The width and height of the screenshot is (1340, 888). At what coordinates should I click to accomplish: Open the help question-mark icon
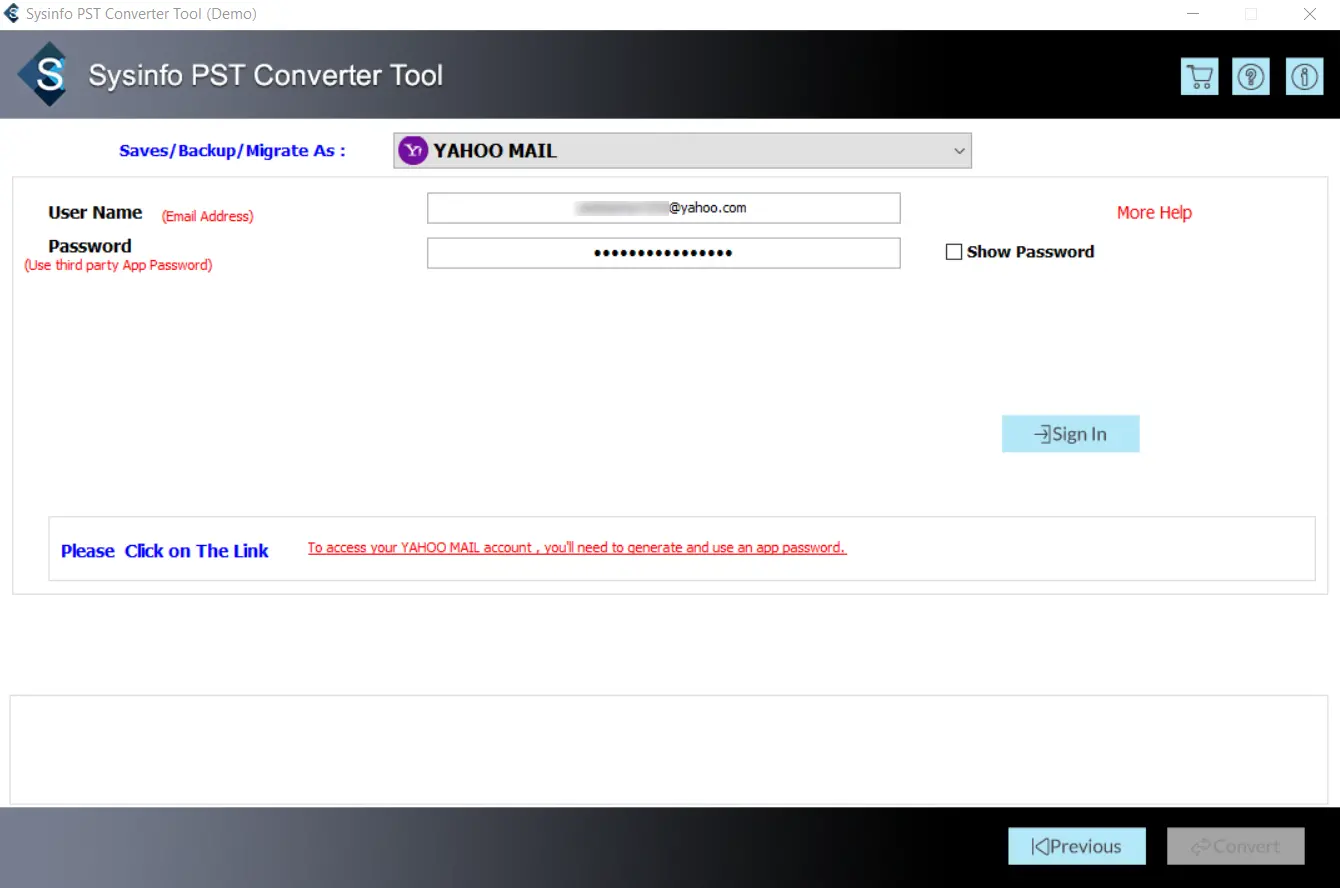tap(1251, 77)
